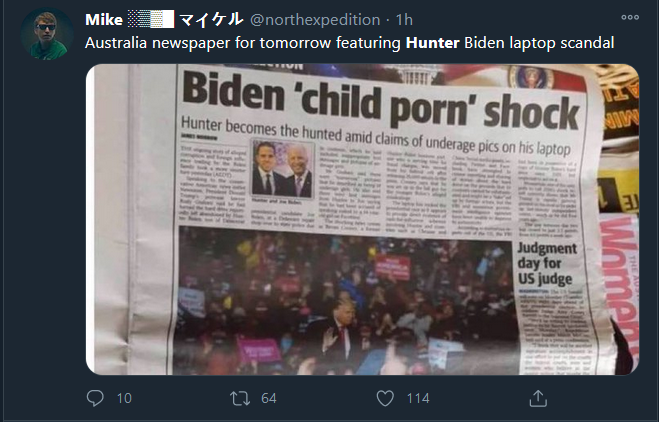The width and height of the screenshot is (659, 422).
Task: Click the Hunter and Joe Biden inset photo
Action: pos(282,169)
